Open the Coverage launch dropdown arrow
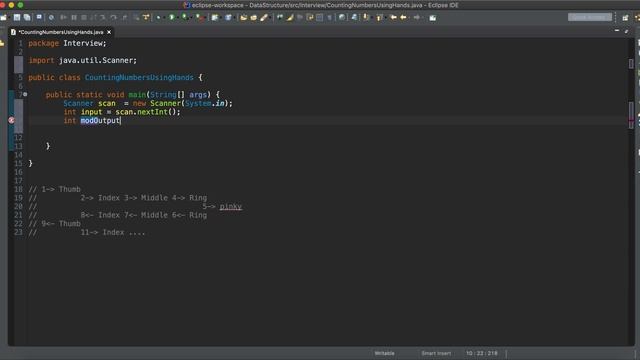640x360 pixels. 191,18
